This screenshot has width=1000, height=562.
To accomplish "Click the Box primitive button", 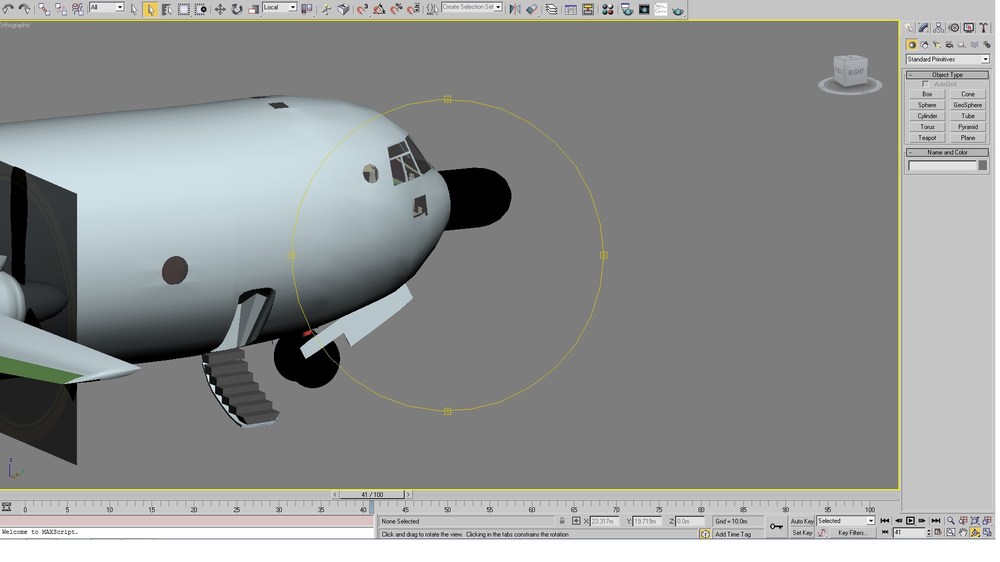I will 927,94.
